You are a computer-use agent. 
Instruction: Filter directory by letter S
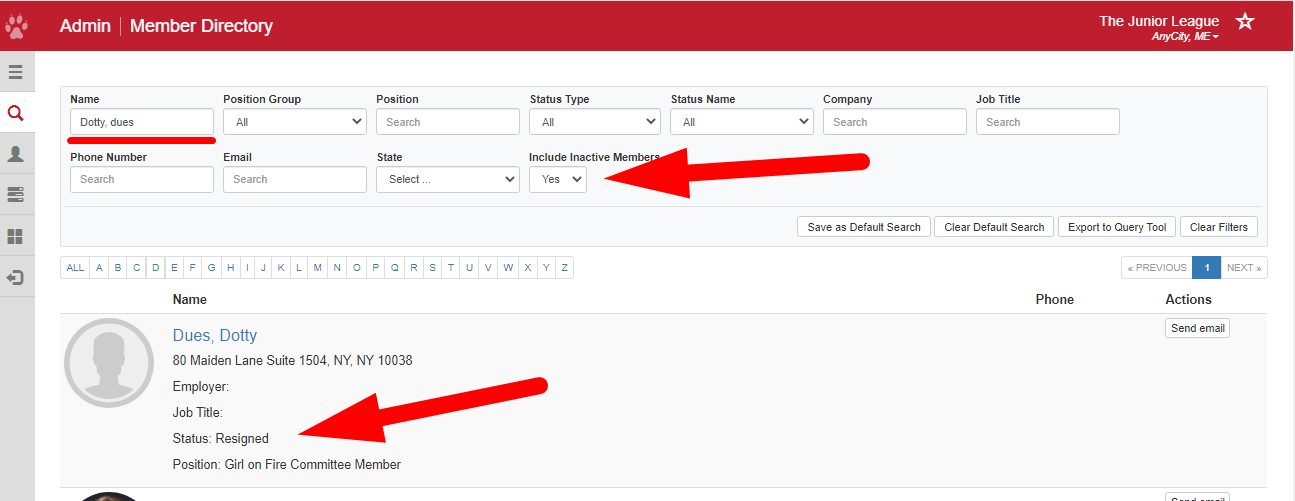(432, 267)
